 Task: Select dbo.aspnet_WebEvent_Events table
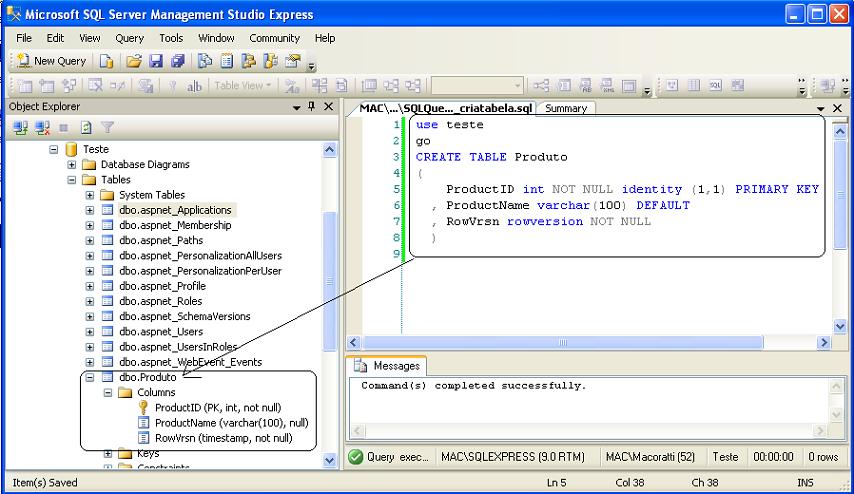[191, 362]
